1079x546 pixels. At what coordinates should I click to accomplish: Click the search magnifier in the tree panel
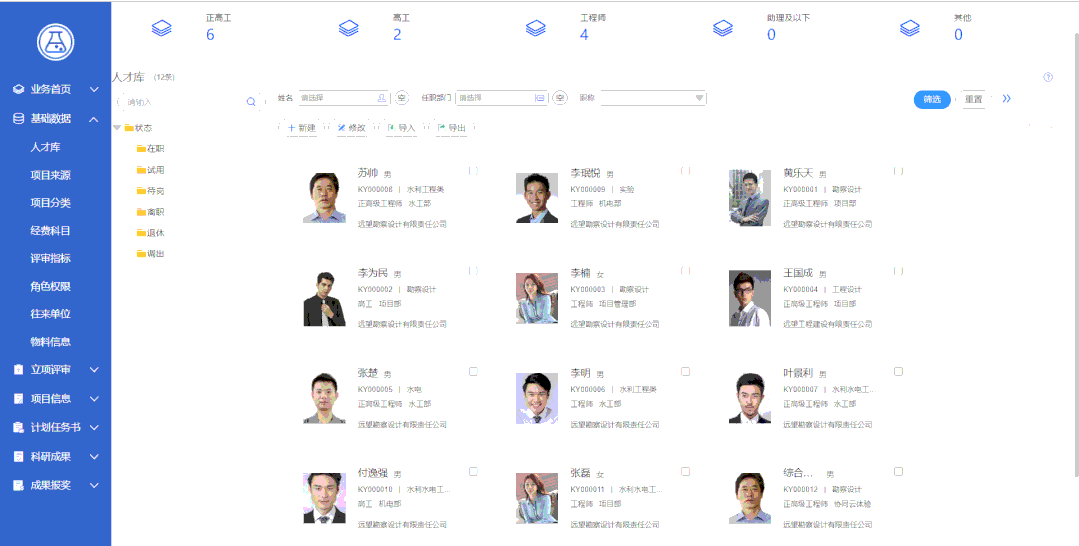click(x=251, y=102)
